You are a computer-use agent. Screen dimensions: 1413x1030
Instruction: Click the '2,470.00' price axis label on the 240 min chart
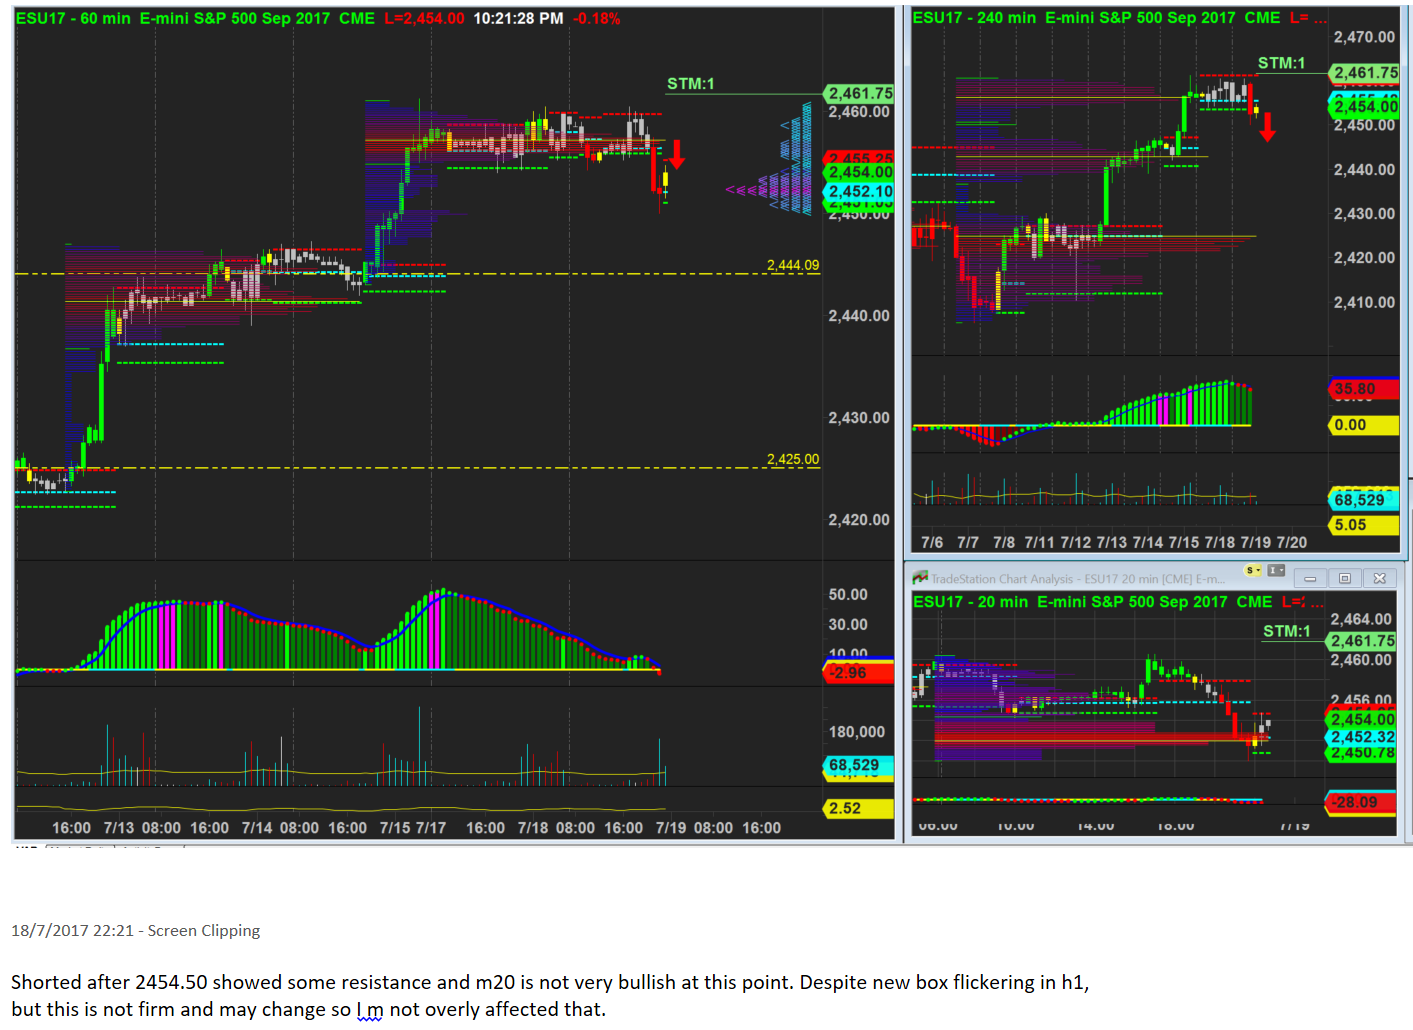tap(1364, 37)
